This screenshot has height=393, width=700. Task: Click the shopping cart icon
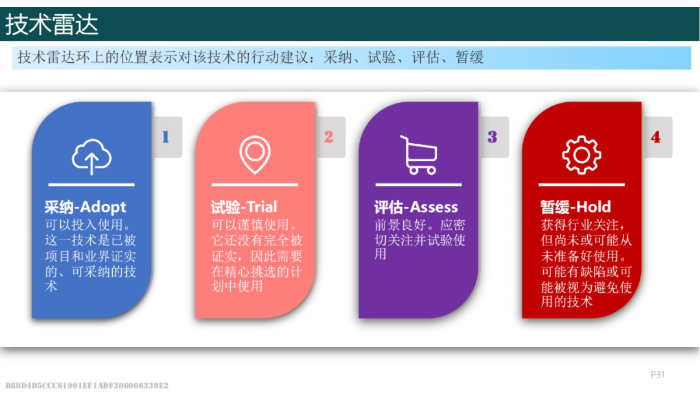tap(419, 155)
